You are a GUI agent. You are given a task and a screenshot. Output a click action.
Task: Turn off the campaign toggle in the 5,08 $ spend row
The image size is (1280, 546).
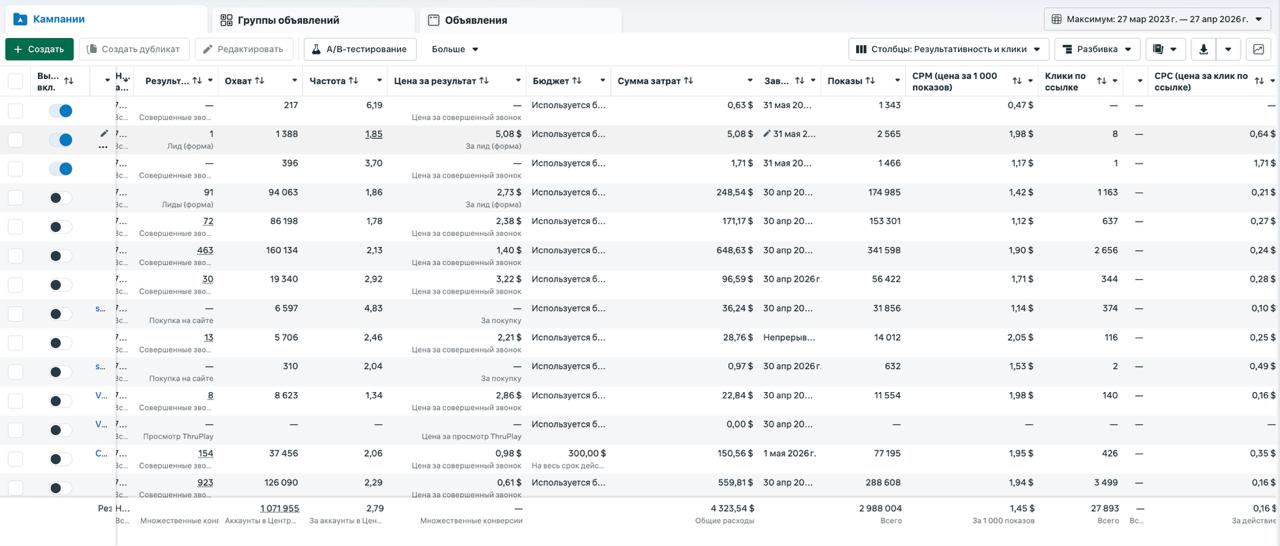pos(60,140)
